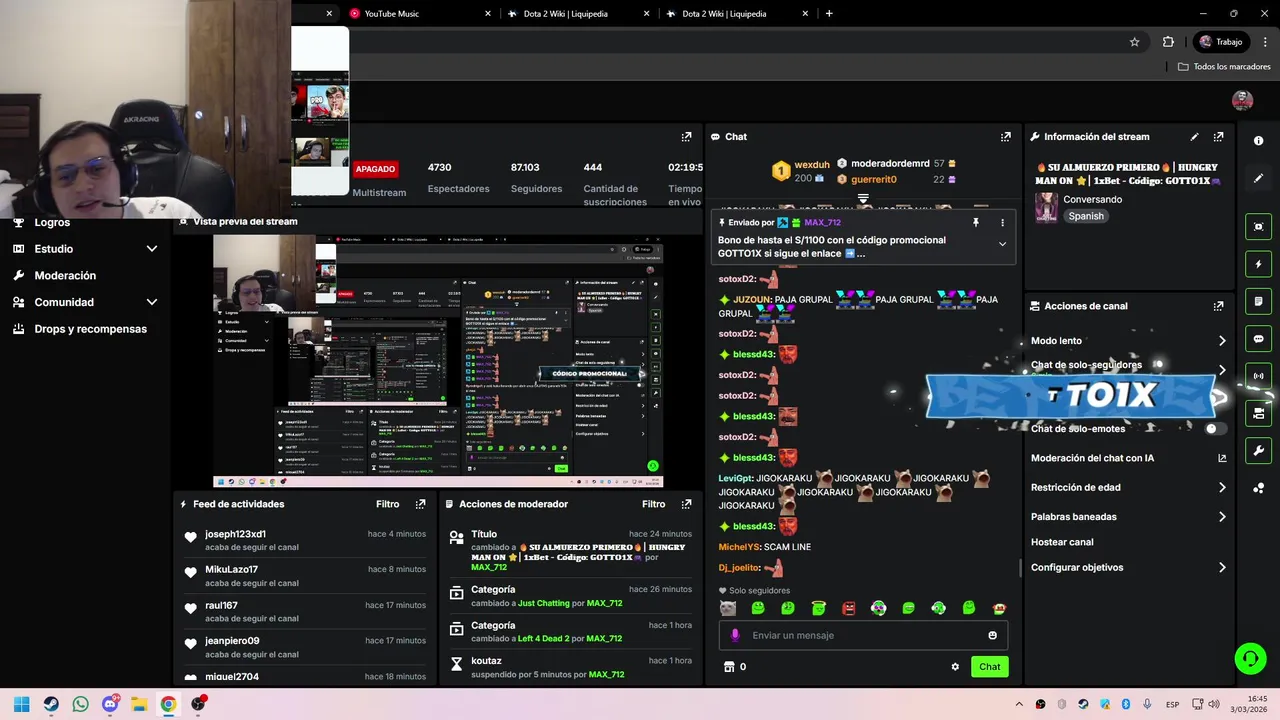Expand the Estudio sidebar section
The height and width of the screenshot is (720, 1280).
tap(152, 249)
